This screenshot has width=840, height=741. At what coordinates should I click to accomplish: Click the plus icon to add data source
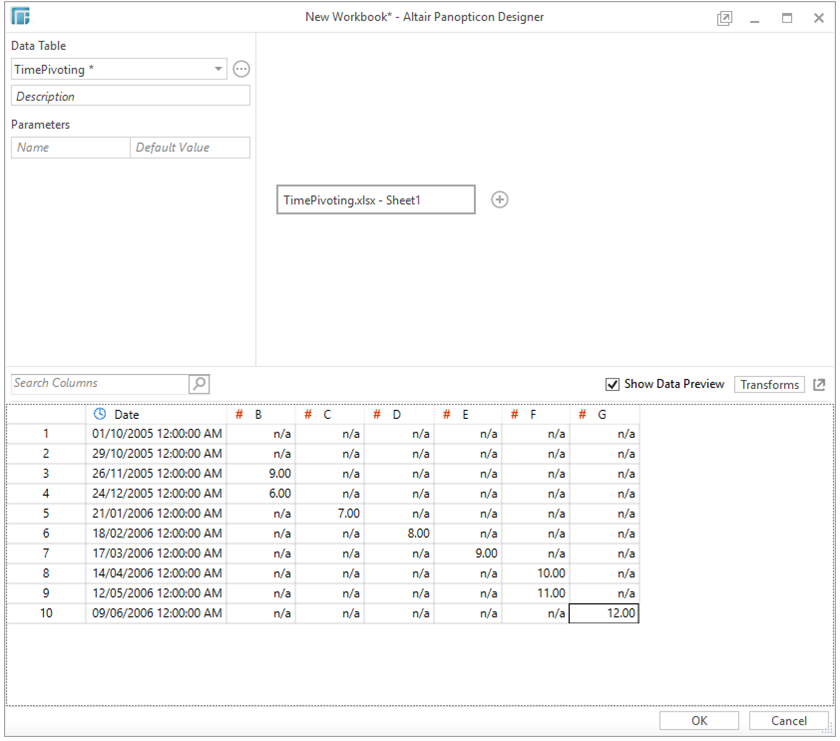[500, 199]
